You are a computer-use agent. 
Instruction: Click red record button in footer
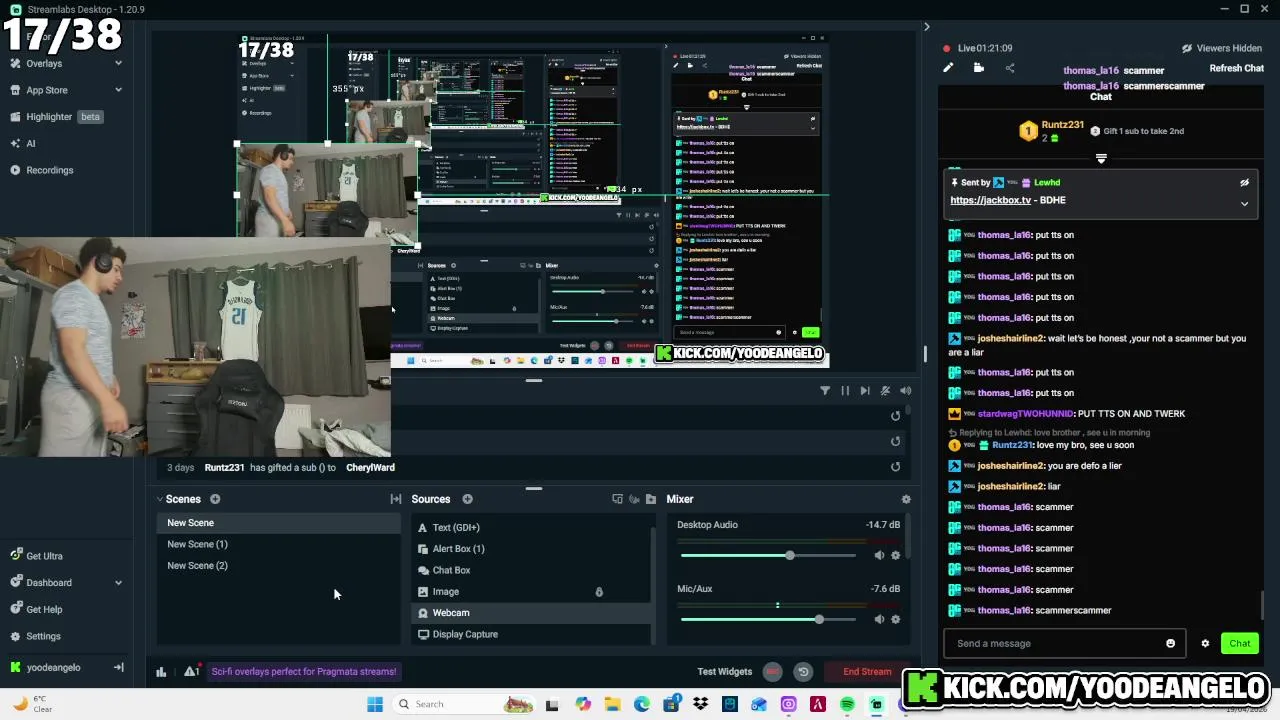coord(772,672)
